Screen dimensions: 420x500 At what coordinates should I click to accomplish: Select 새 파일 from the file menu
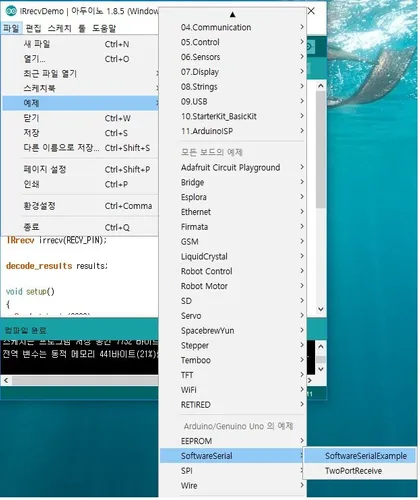pyautogui.click(x=80, y=44)
